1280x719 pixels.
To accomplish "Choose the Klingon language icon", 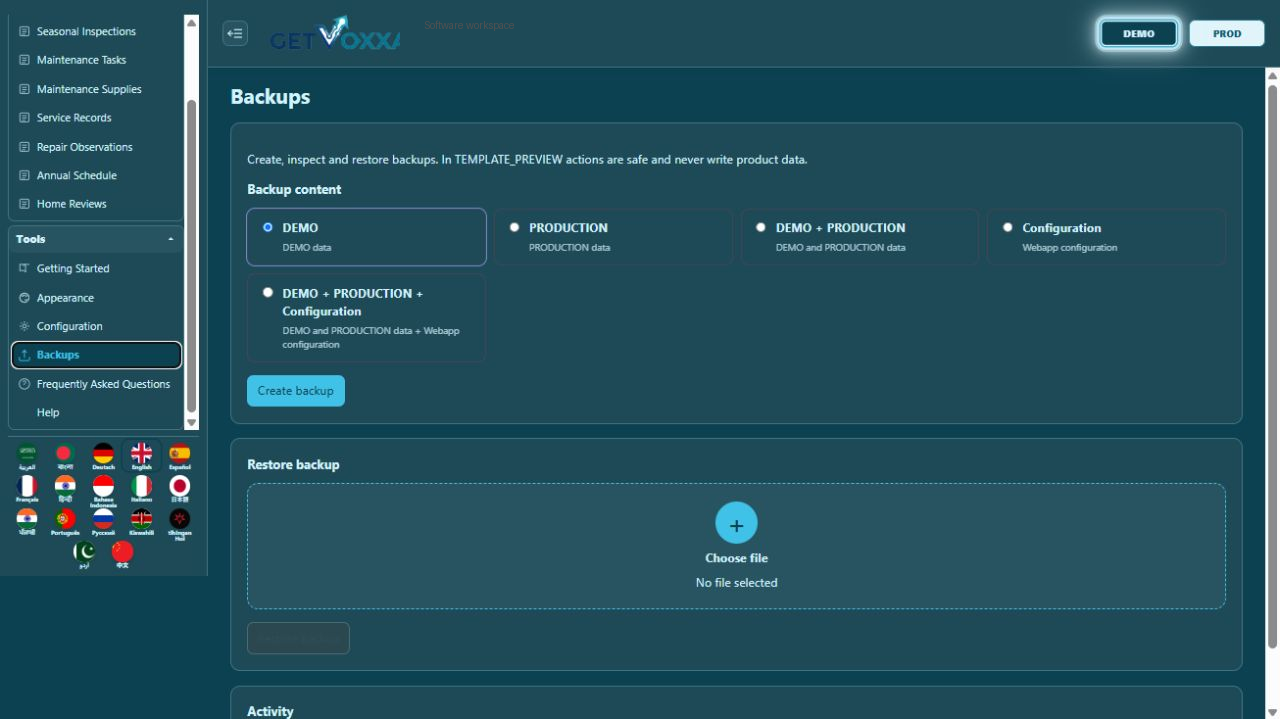I will click(179, 523).
